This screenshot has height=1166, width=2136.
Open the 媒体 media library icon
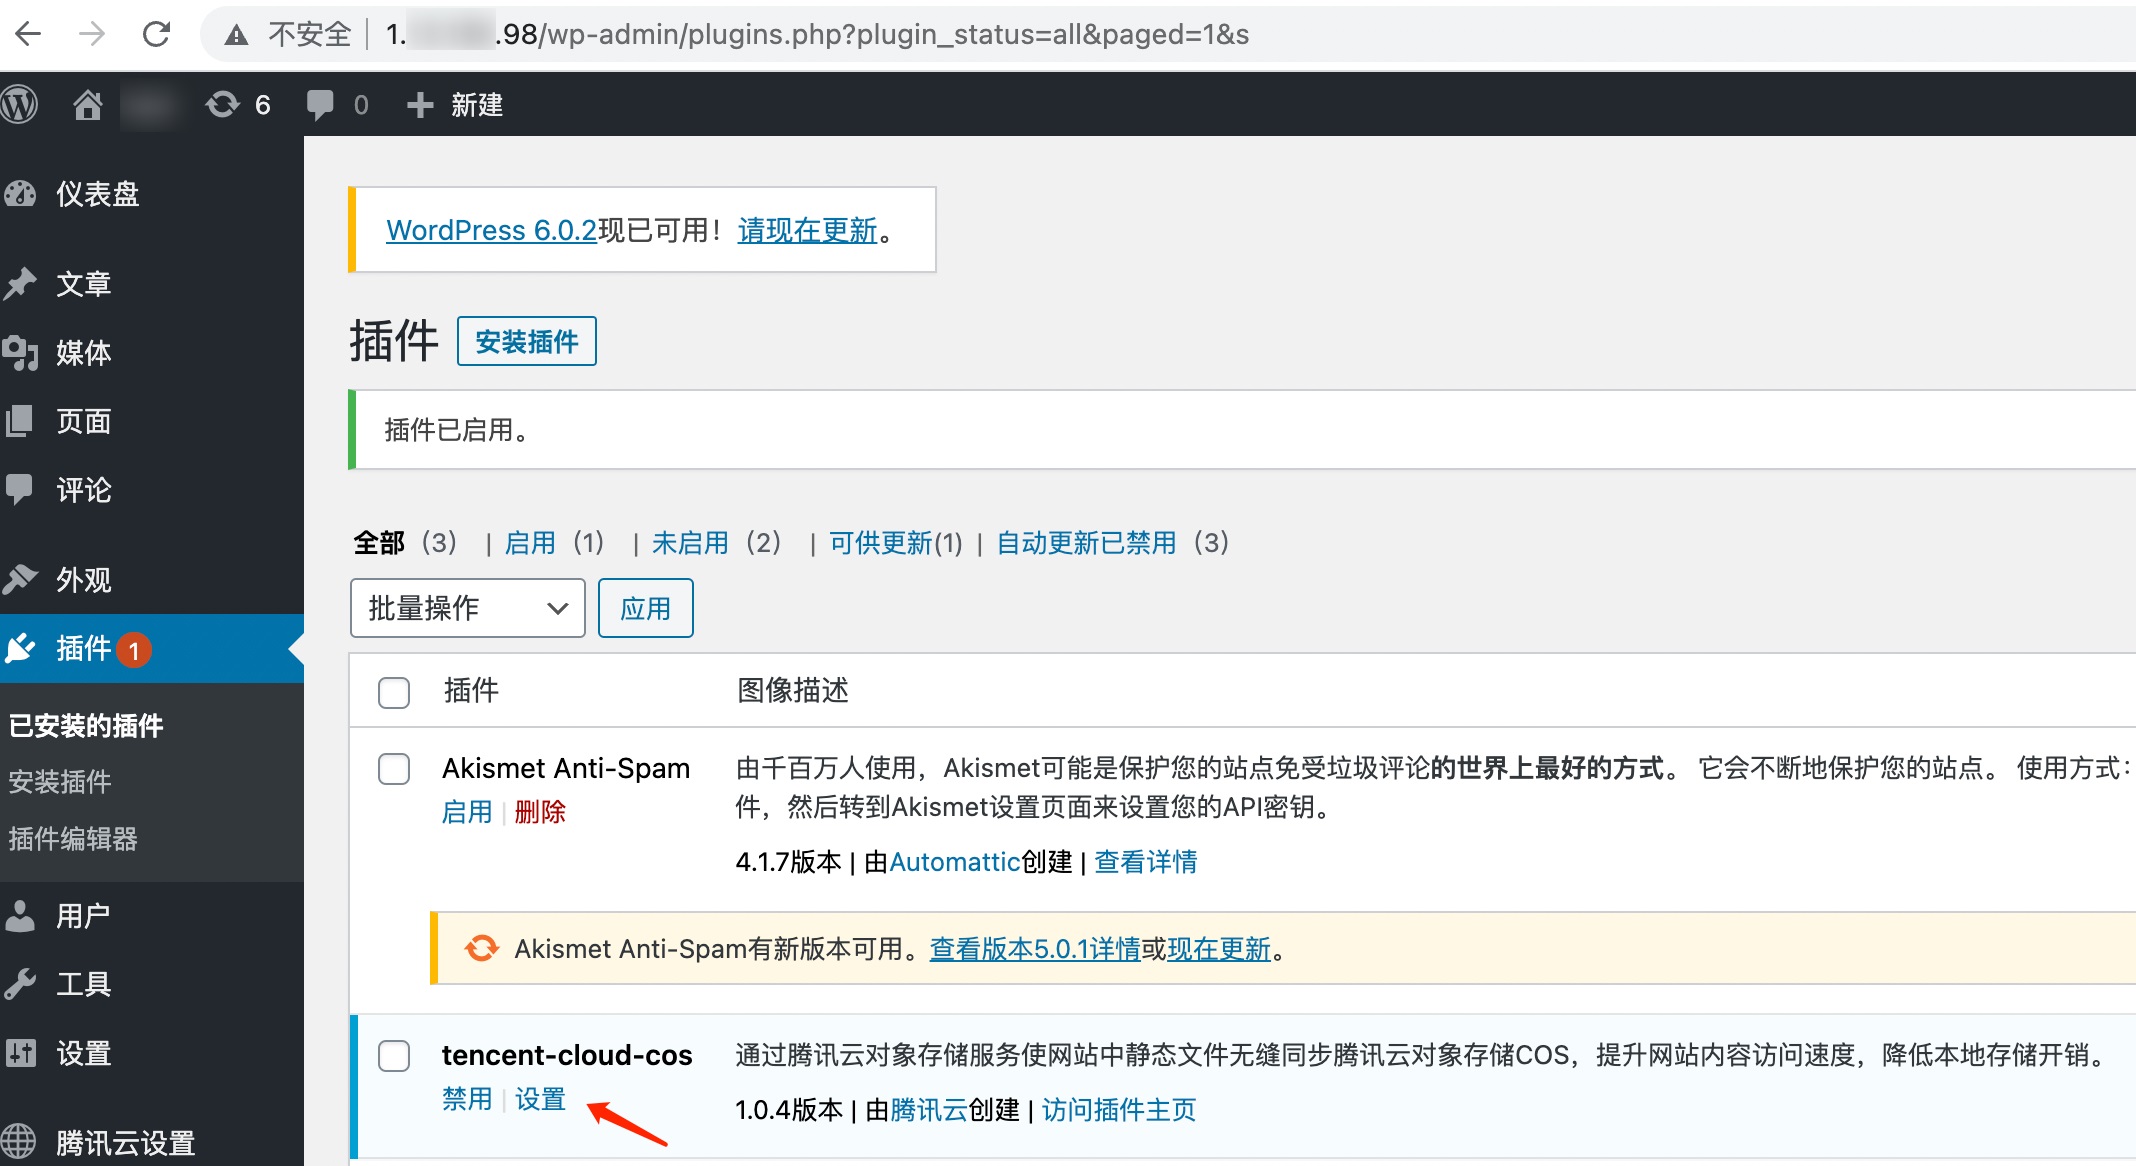coord(20,352)
